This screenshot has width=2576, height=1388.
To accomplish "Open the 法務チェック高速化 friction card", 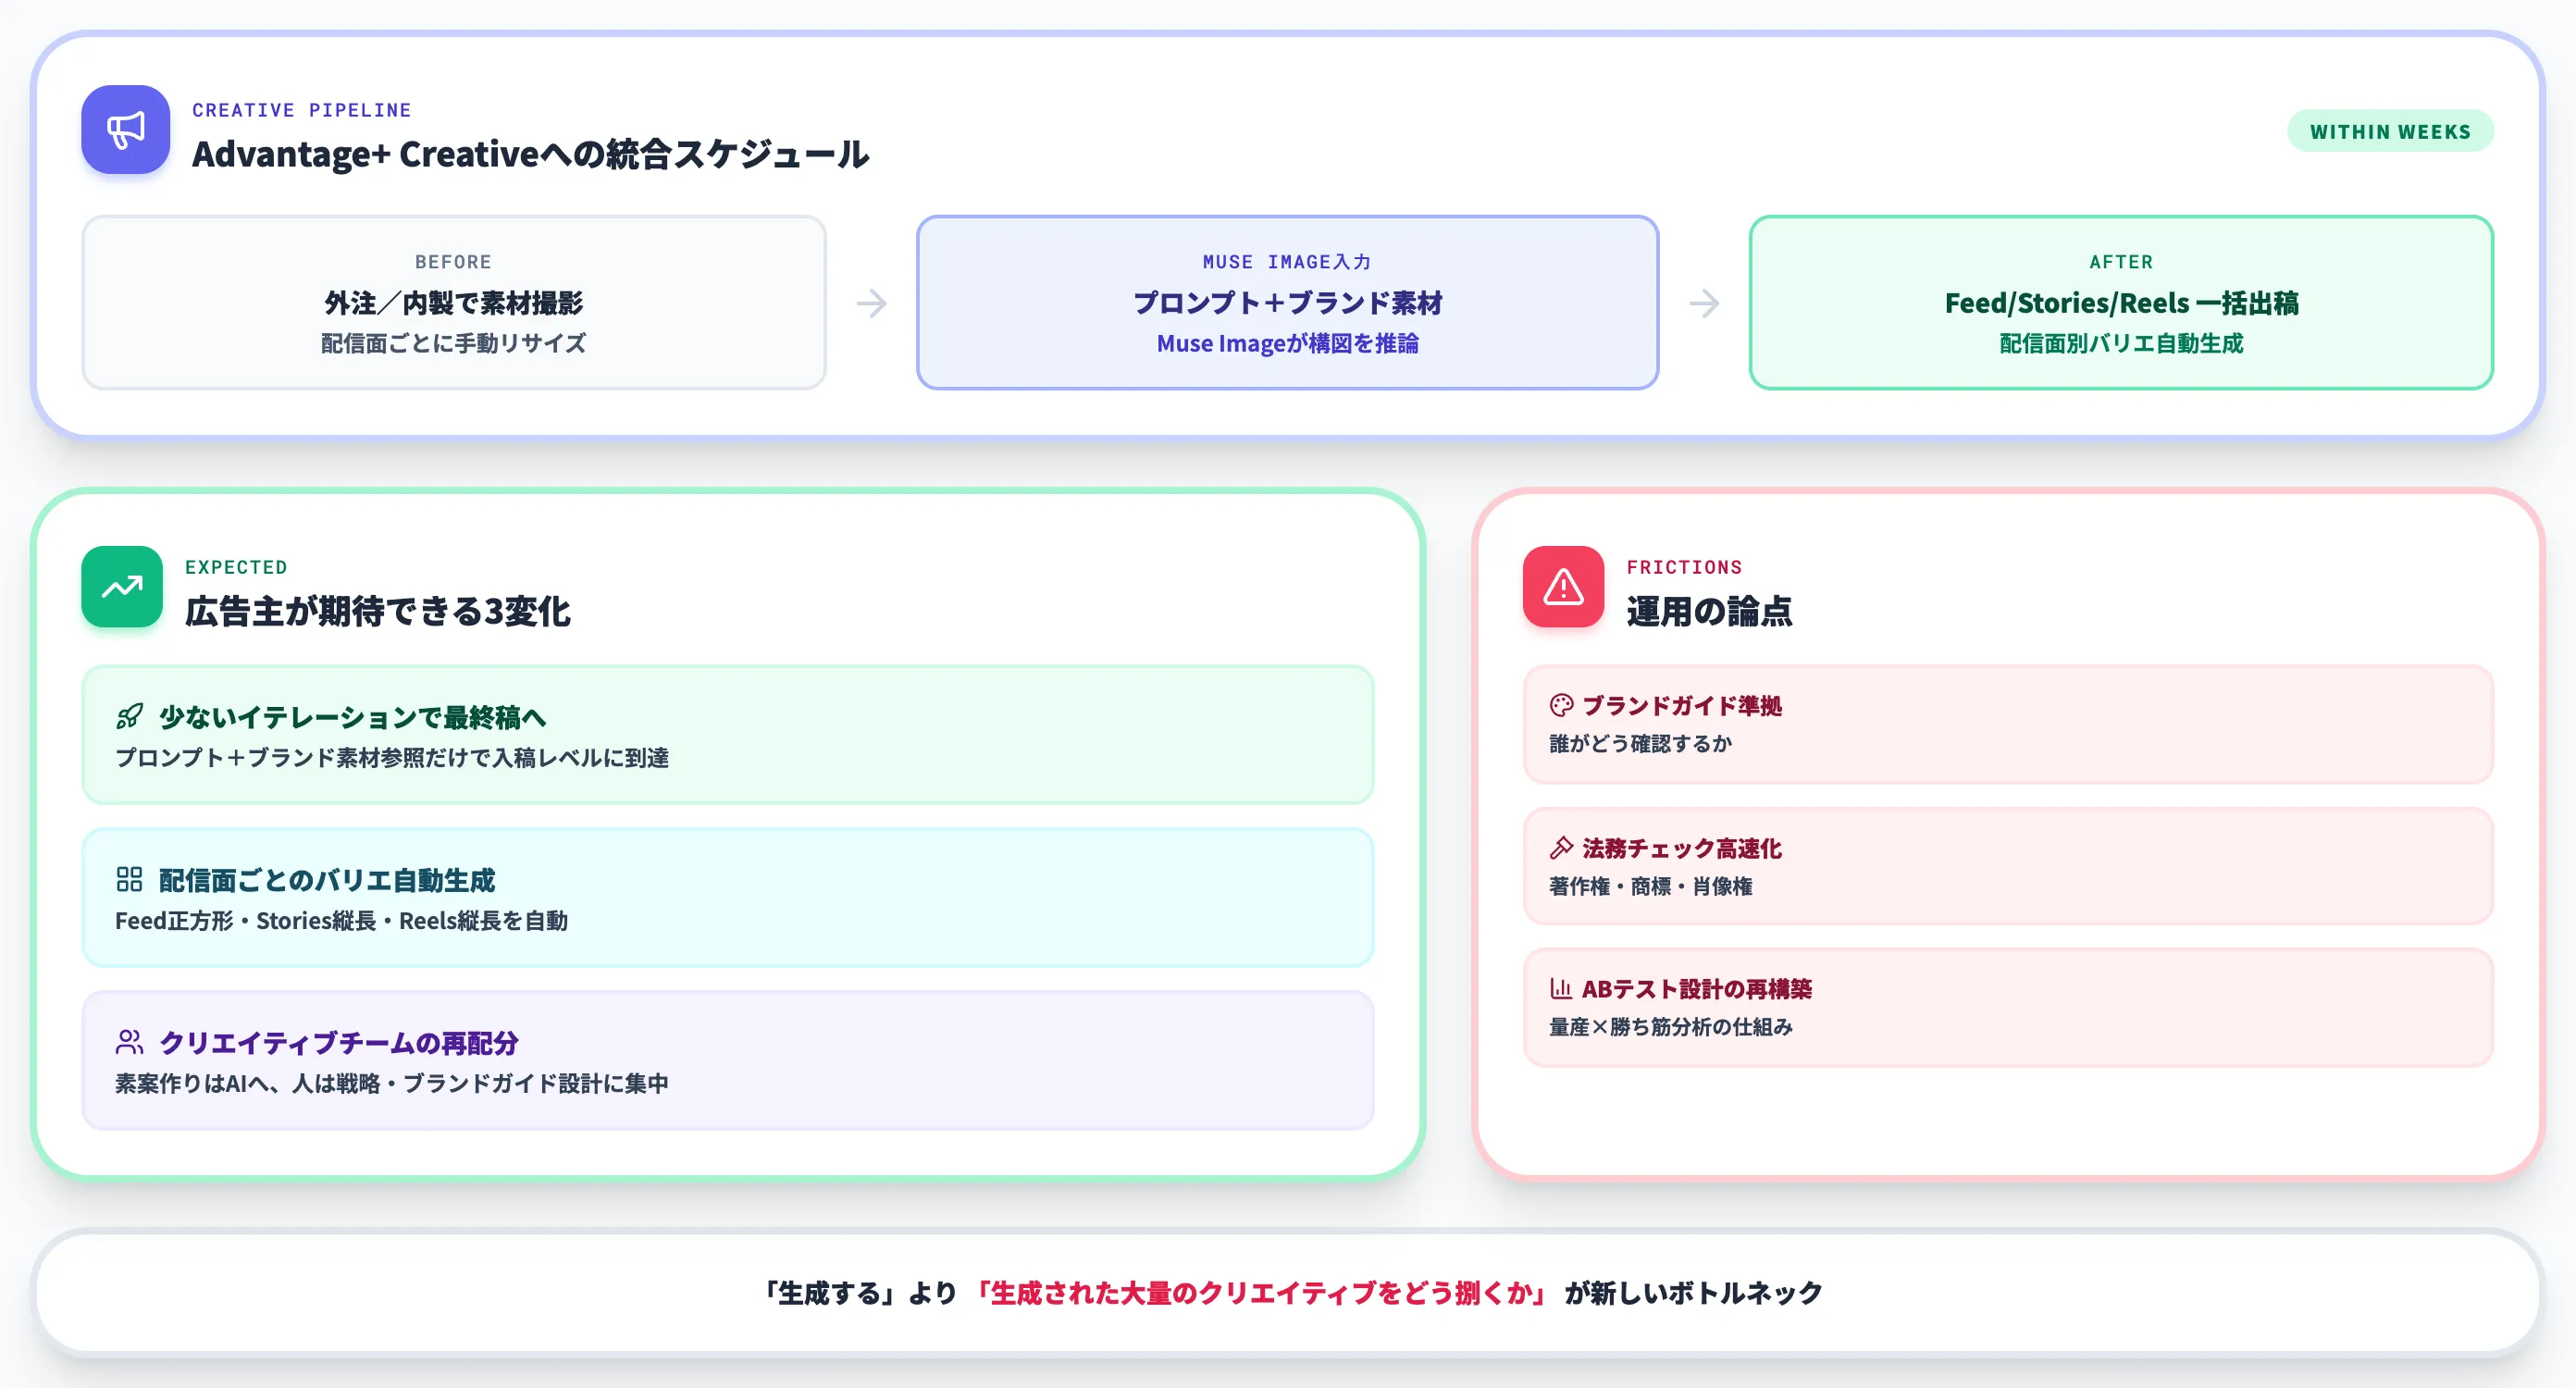I will [2008, 867].
